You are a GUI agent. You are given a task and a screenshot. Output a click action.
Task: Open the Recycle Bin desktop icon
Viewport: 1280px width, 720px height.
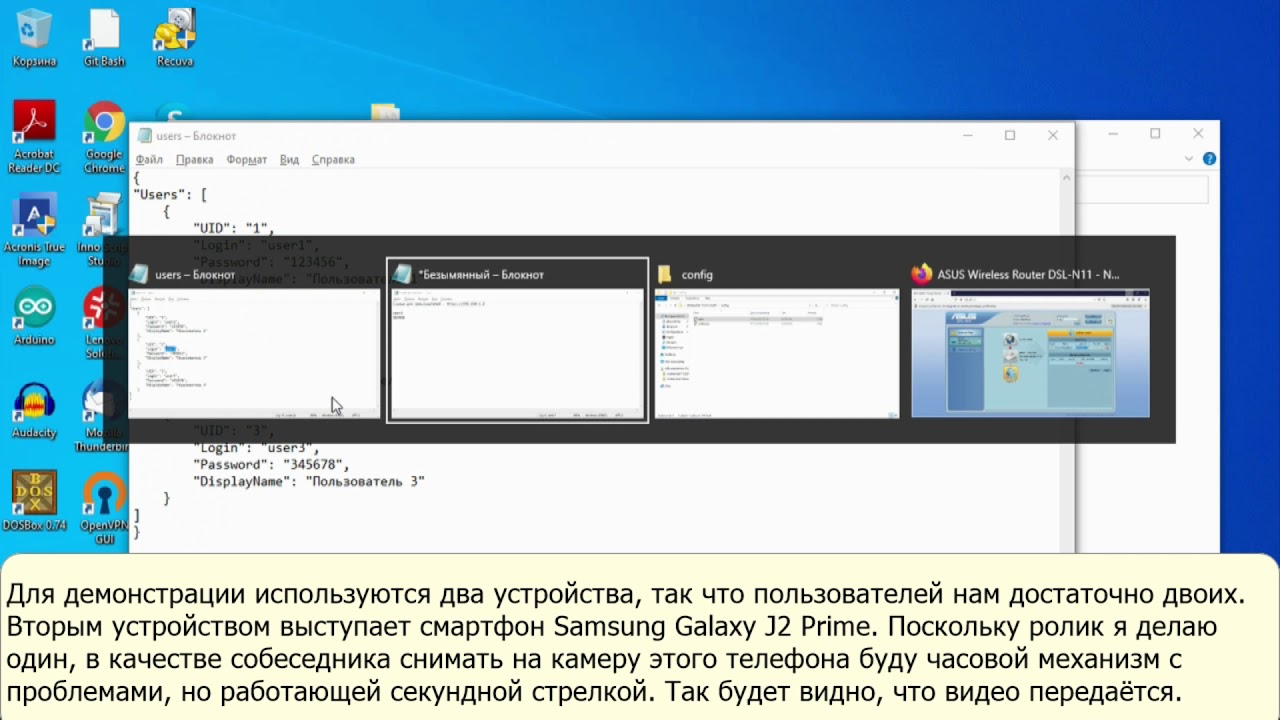[x=35, y=38]
